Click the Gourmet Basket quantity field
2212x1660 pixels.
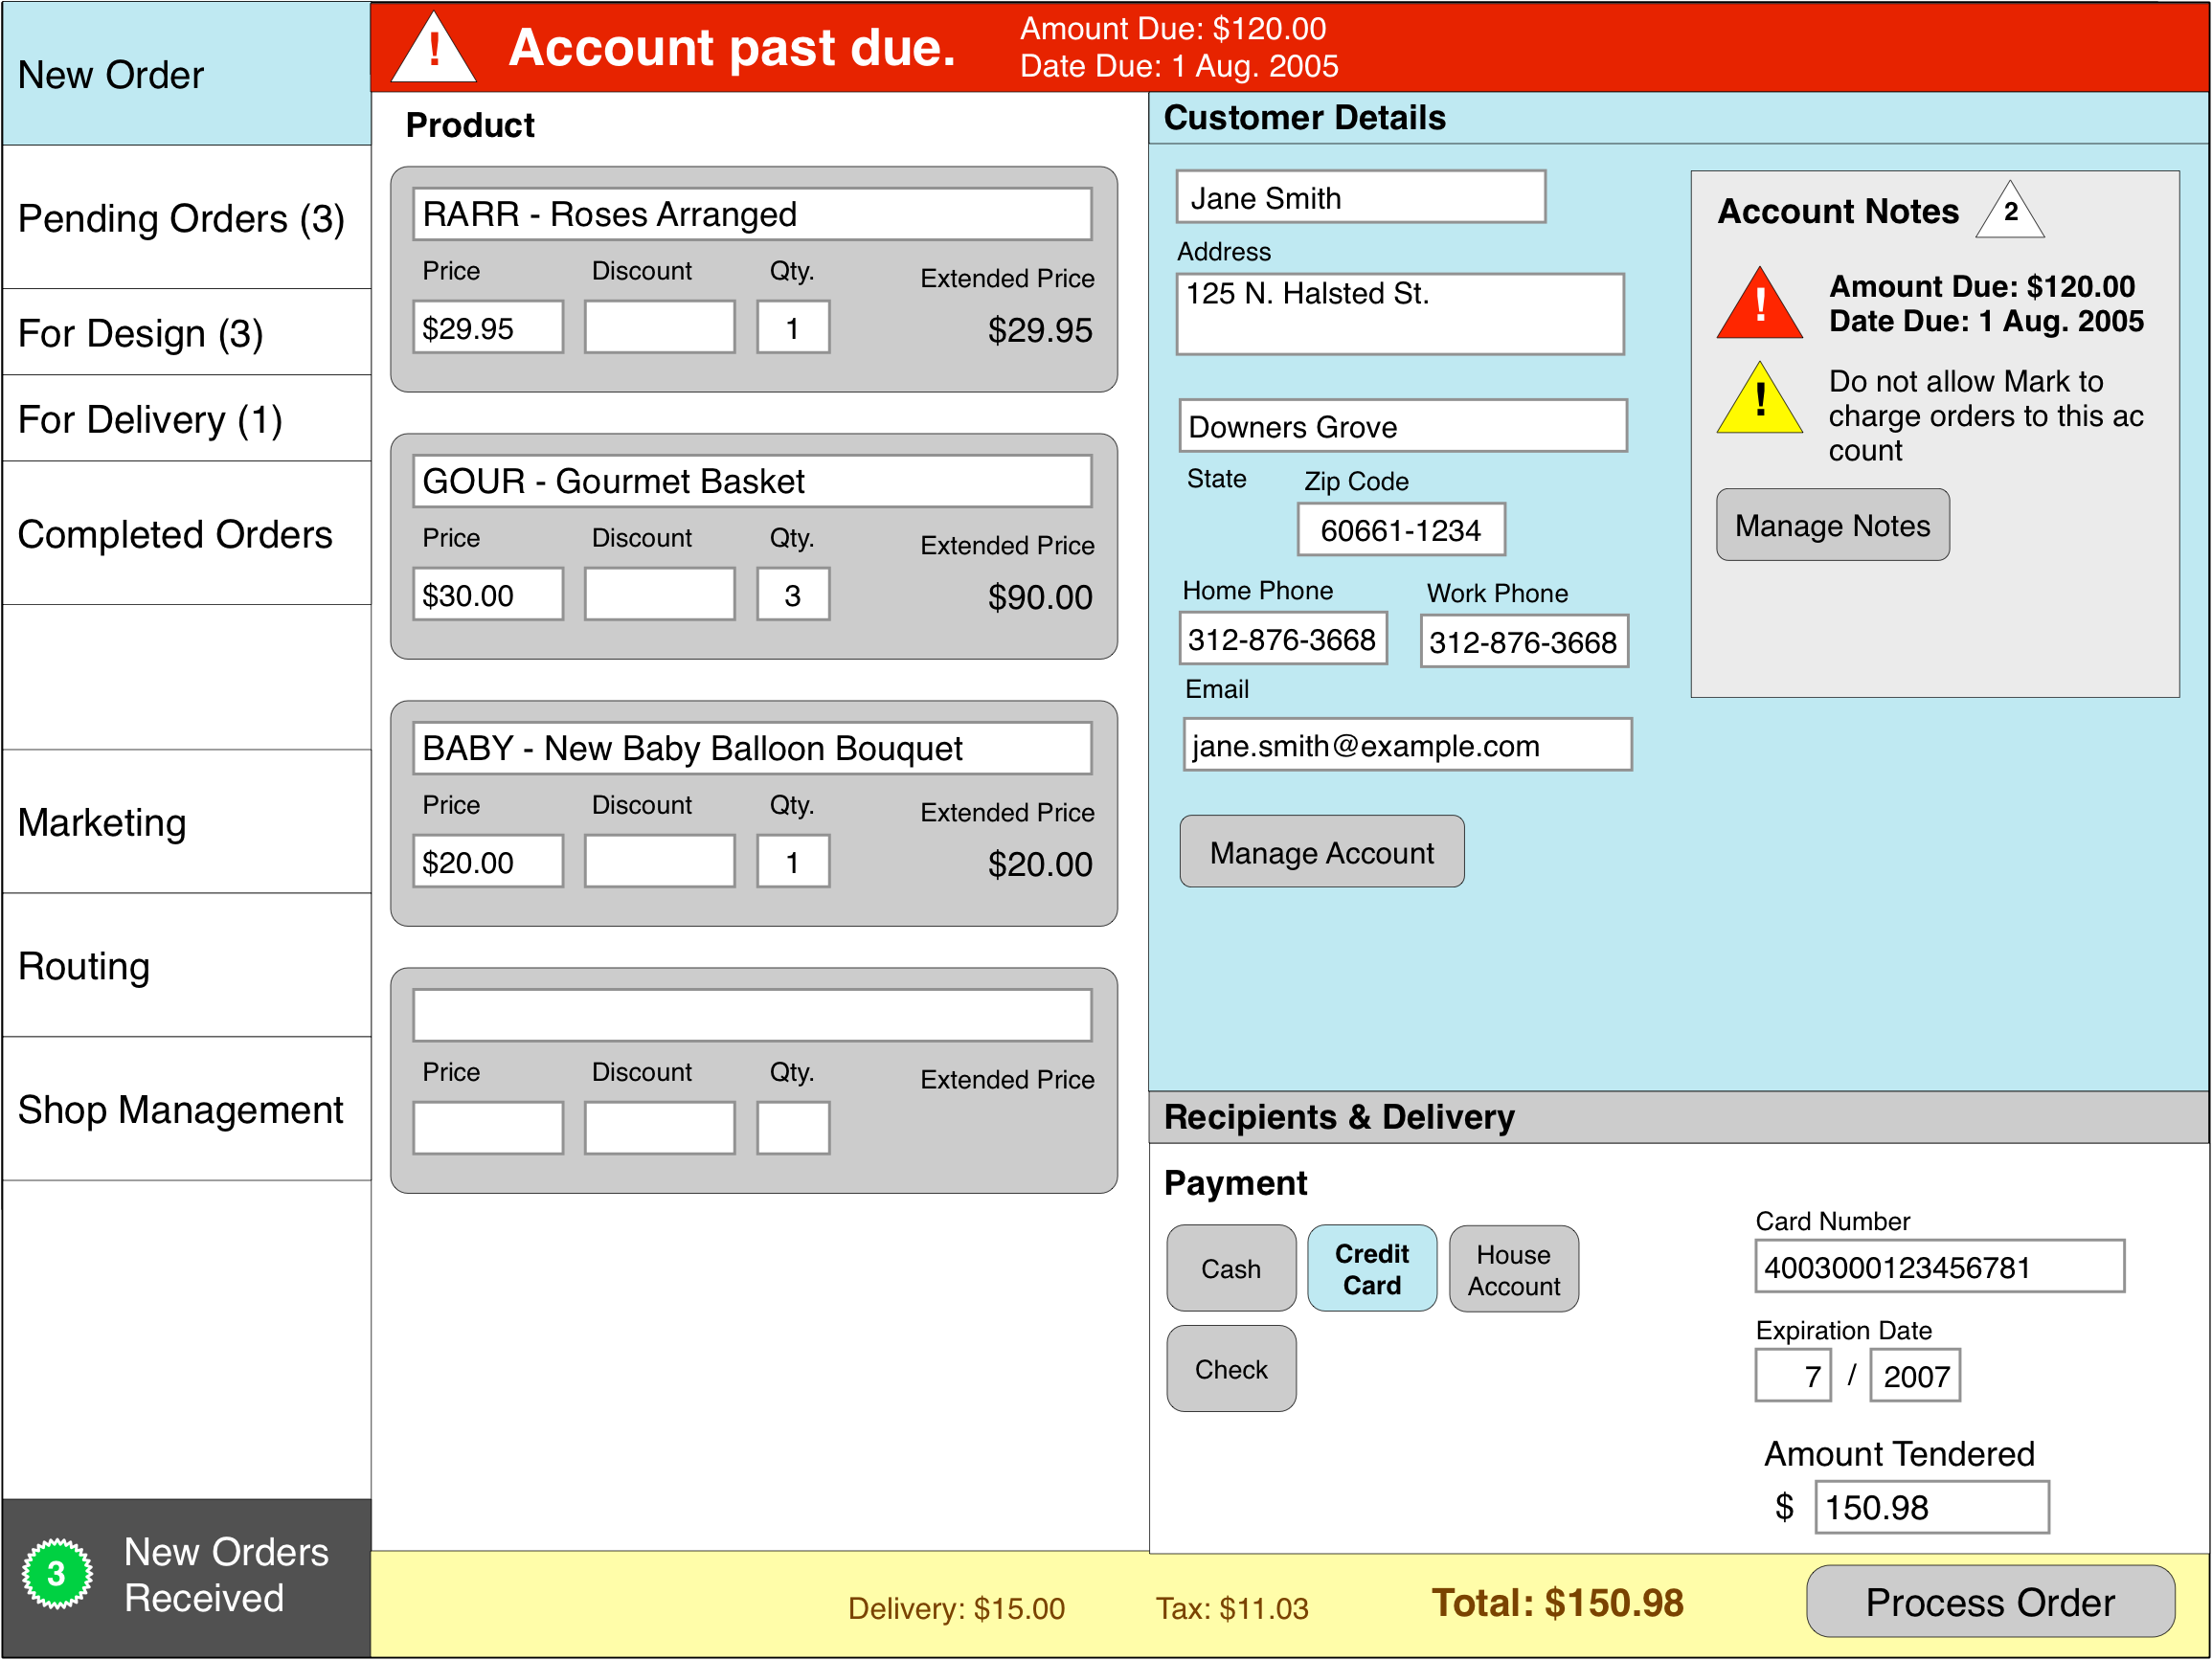(x=791, y=593)
